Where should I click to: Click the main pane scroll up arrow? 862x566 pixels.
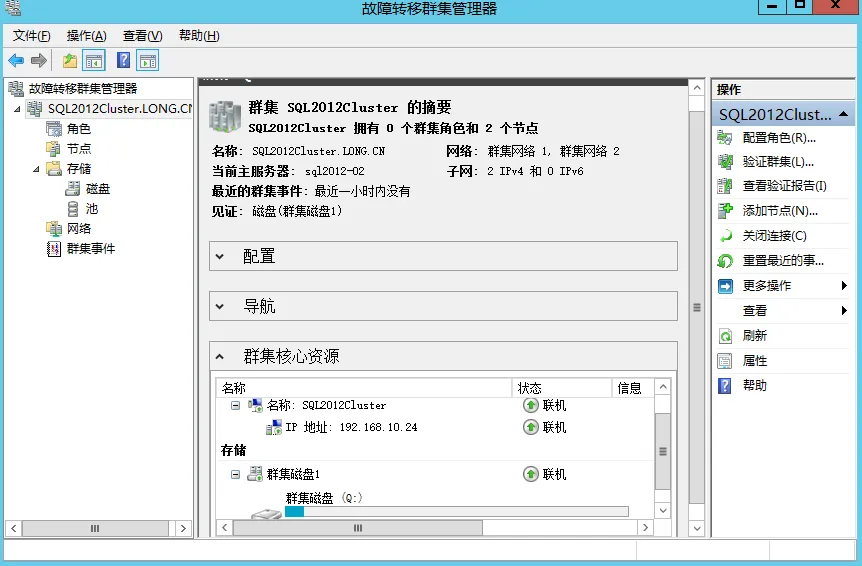pos(697,88)
